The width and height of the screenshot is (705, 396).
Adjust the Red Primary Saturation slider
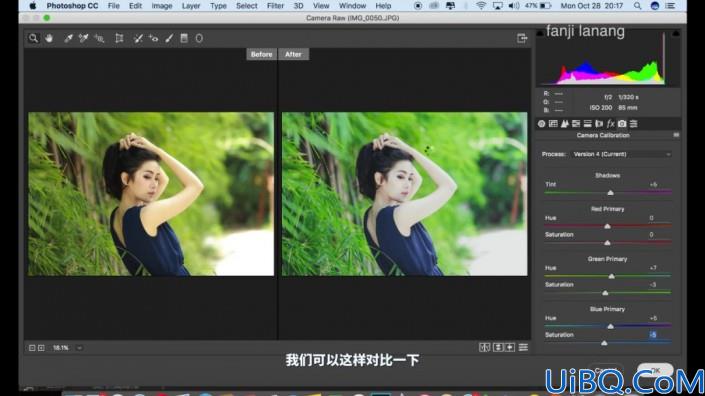[x=607, y=243]
